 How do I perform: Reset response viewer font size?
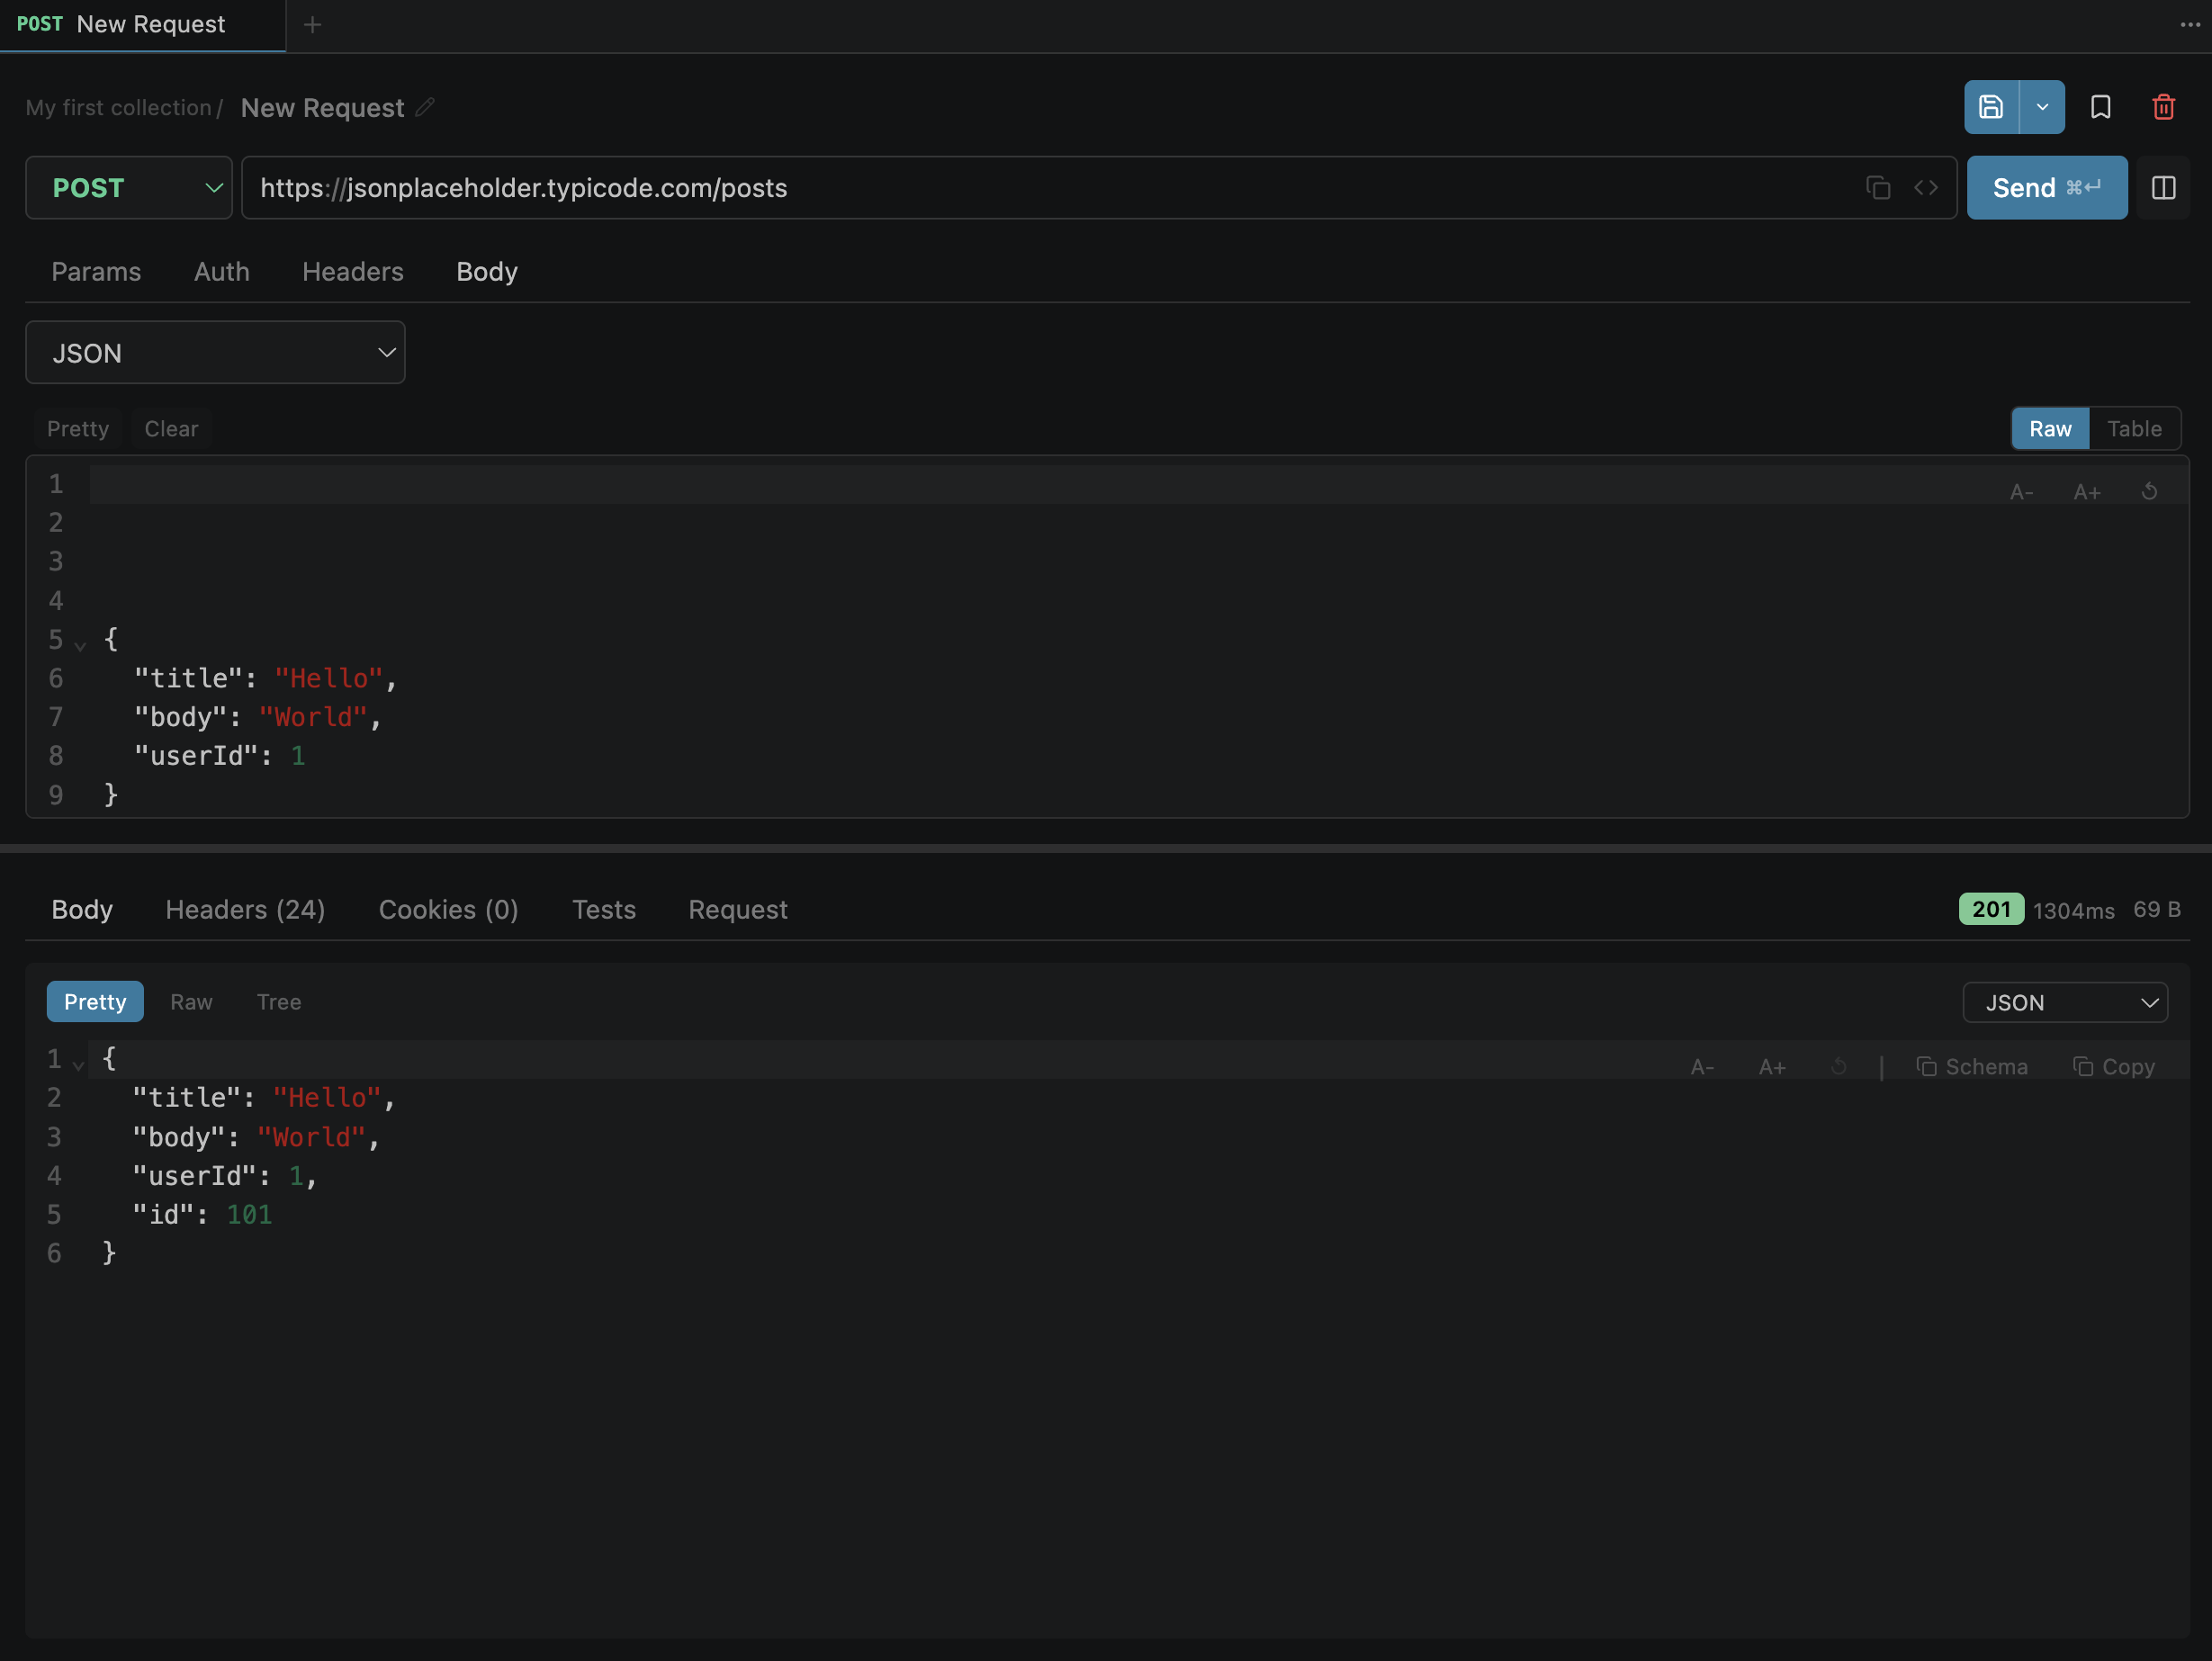[x=1838, y=1067]
